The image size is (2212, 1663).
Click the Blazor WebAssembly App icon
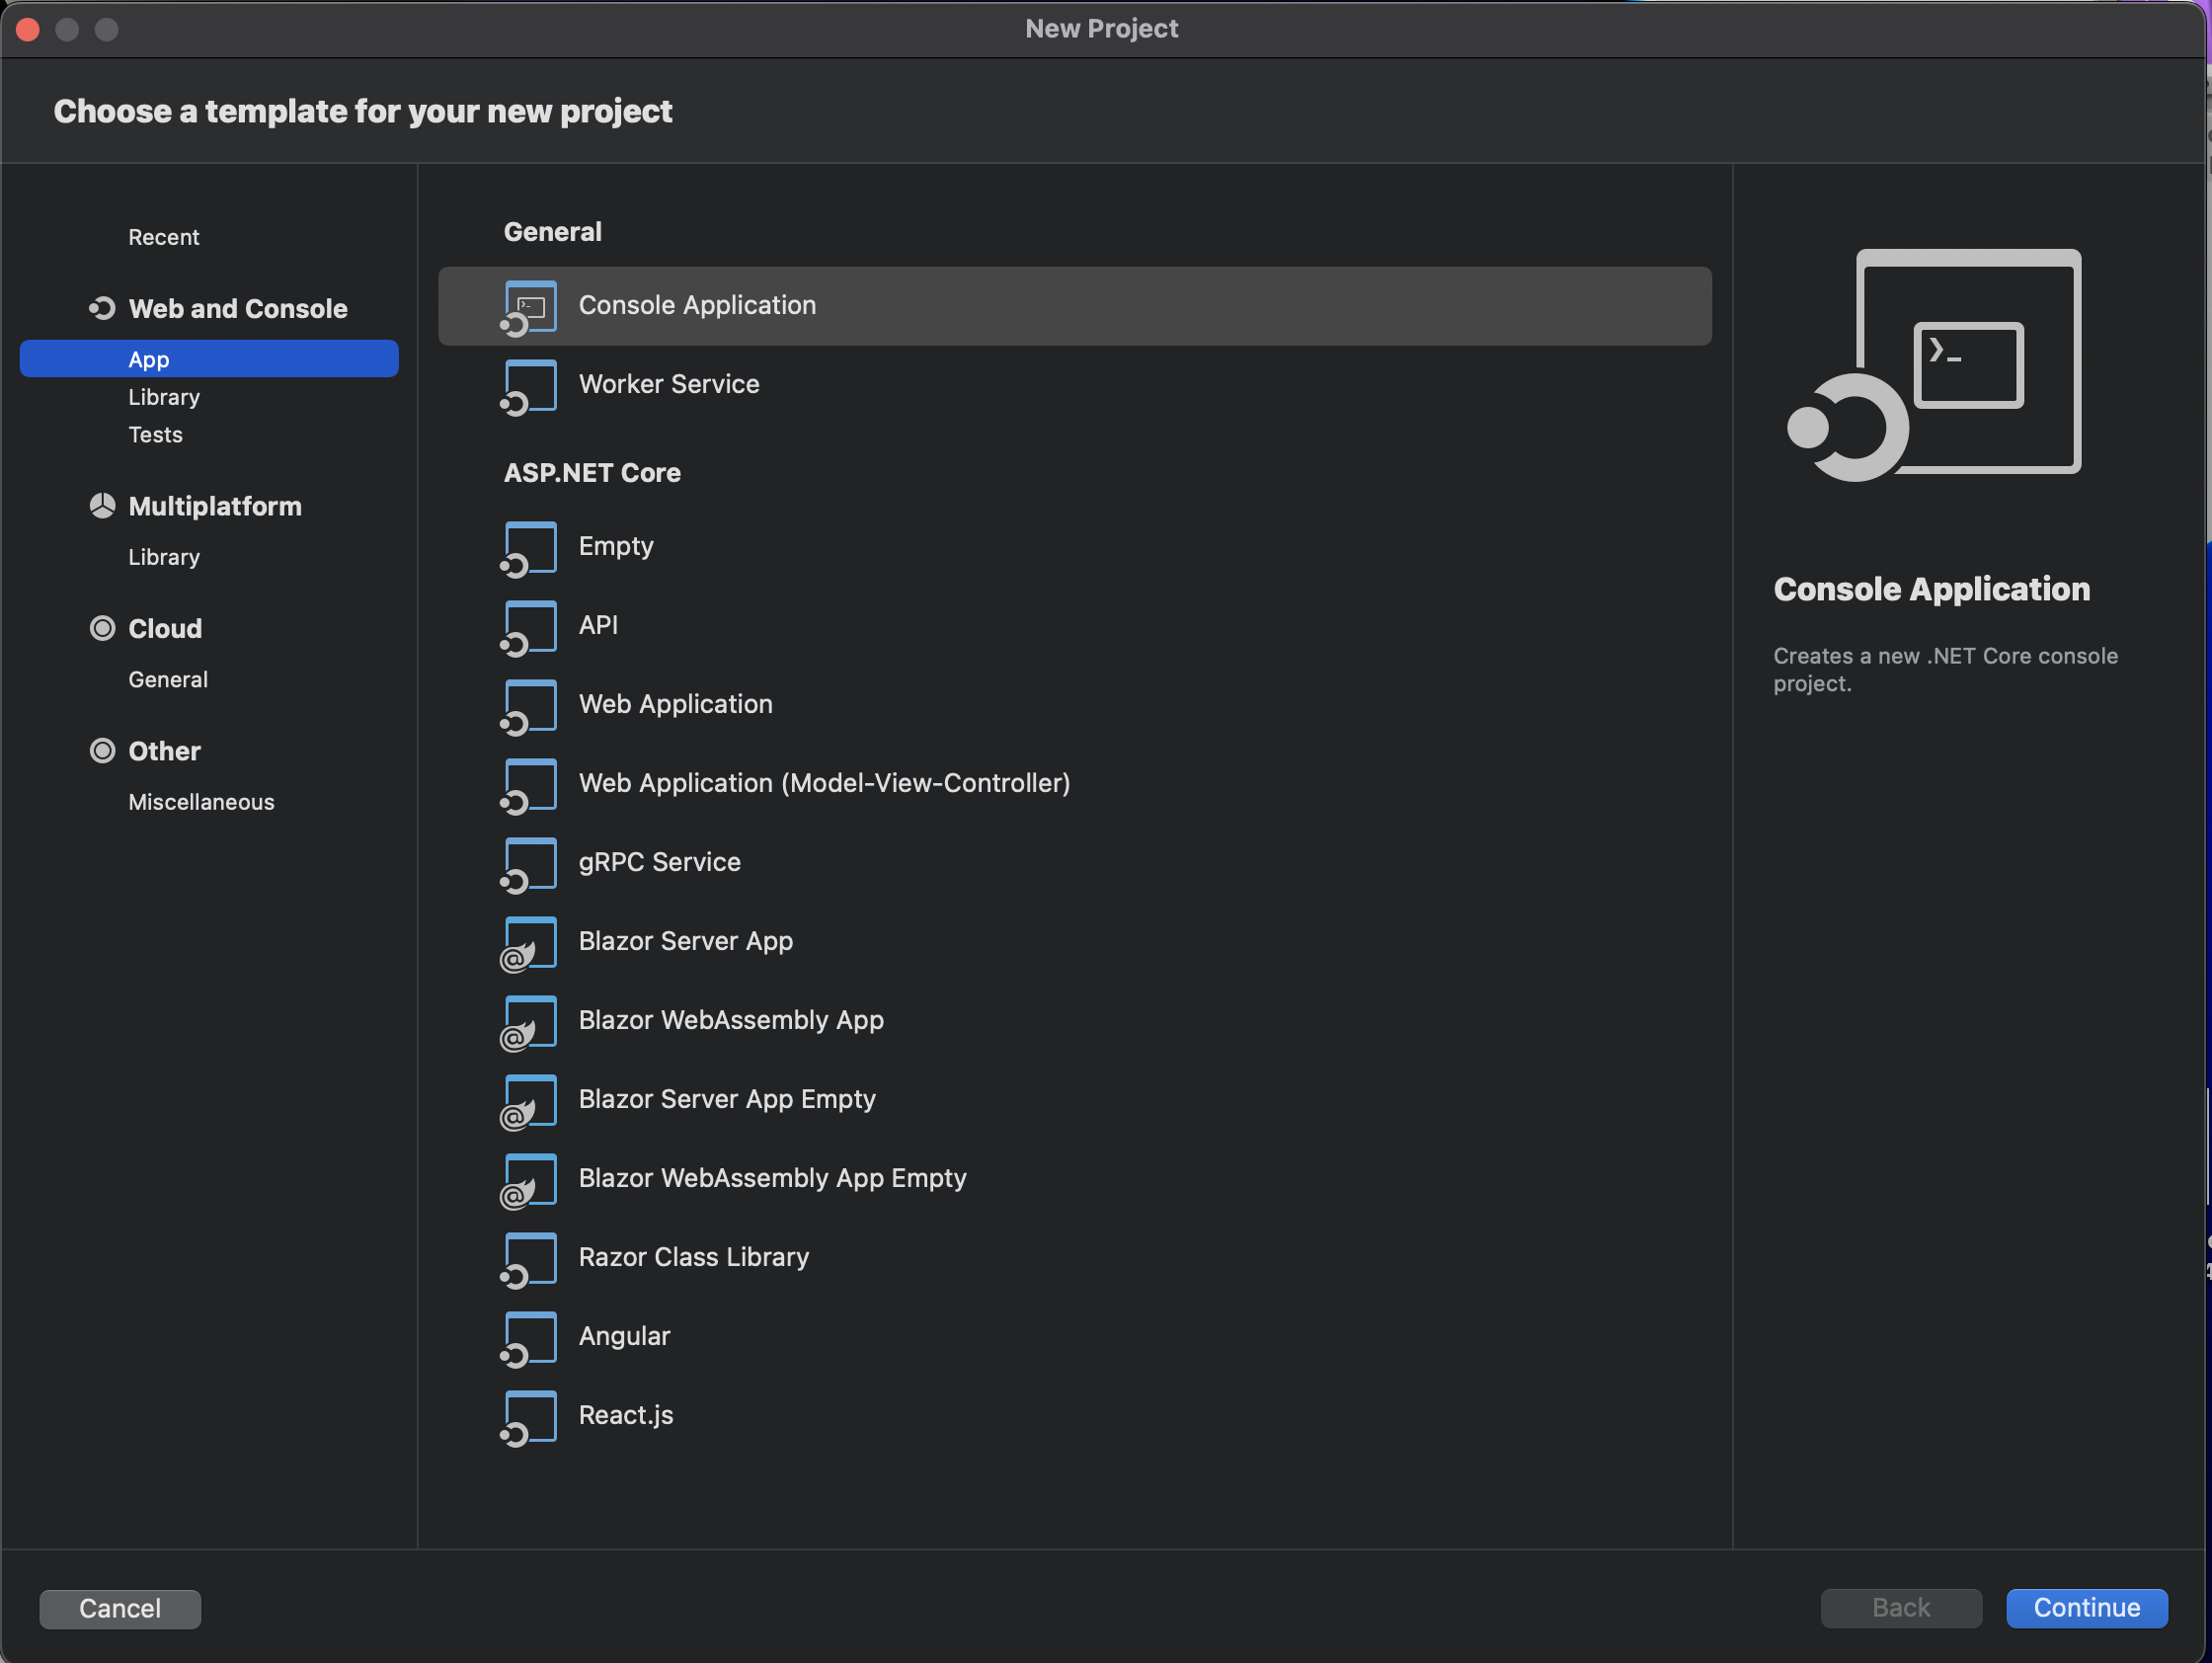[x=529, y=1022]
